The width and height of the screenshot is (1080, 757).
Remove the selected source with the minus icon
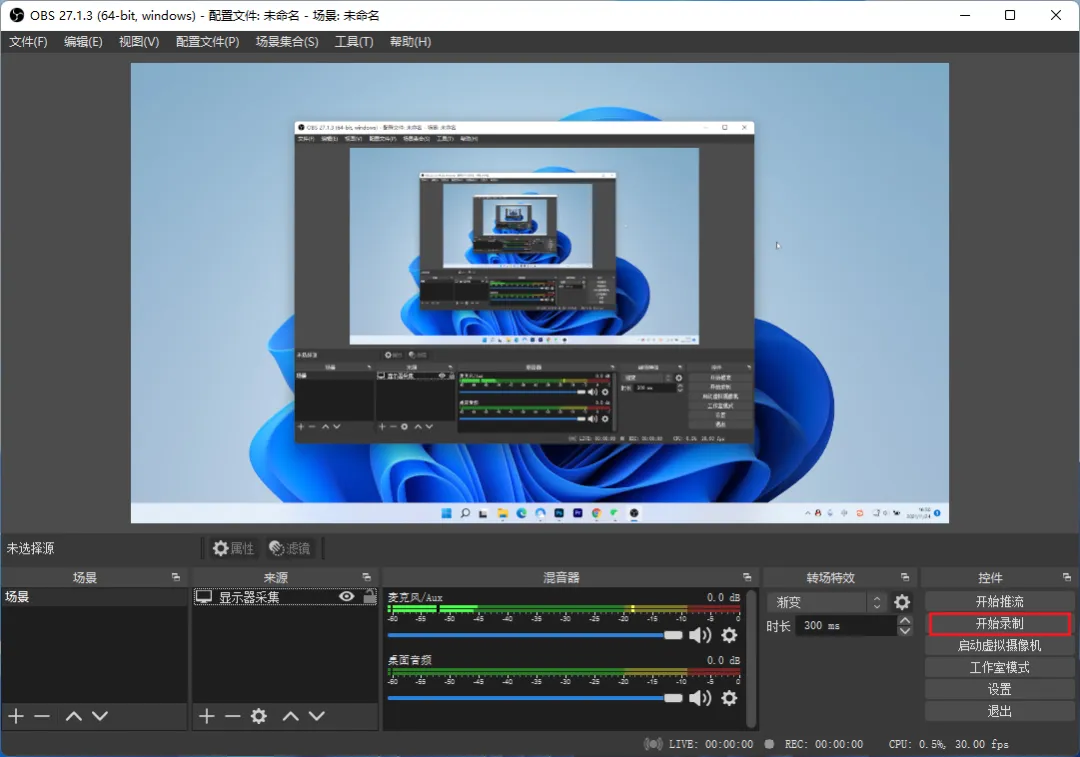tap(232, 716)
